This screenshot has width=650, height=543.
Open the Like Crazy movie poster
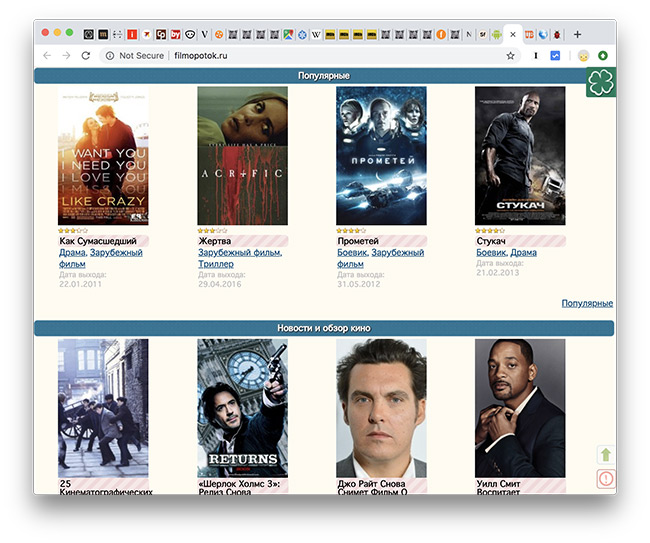click(103, 156)
